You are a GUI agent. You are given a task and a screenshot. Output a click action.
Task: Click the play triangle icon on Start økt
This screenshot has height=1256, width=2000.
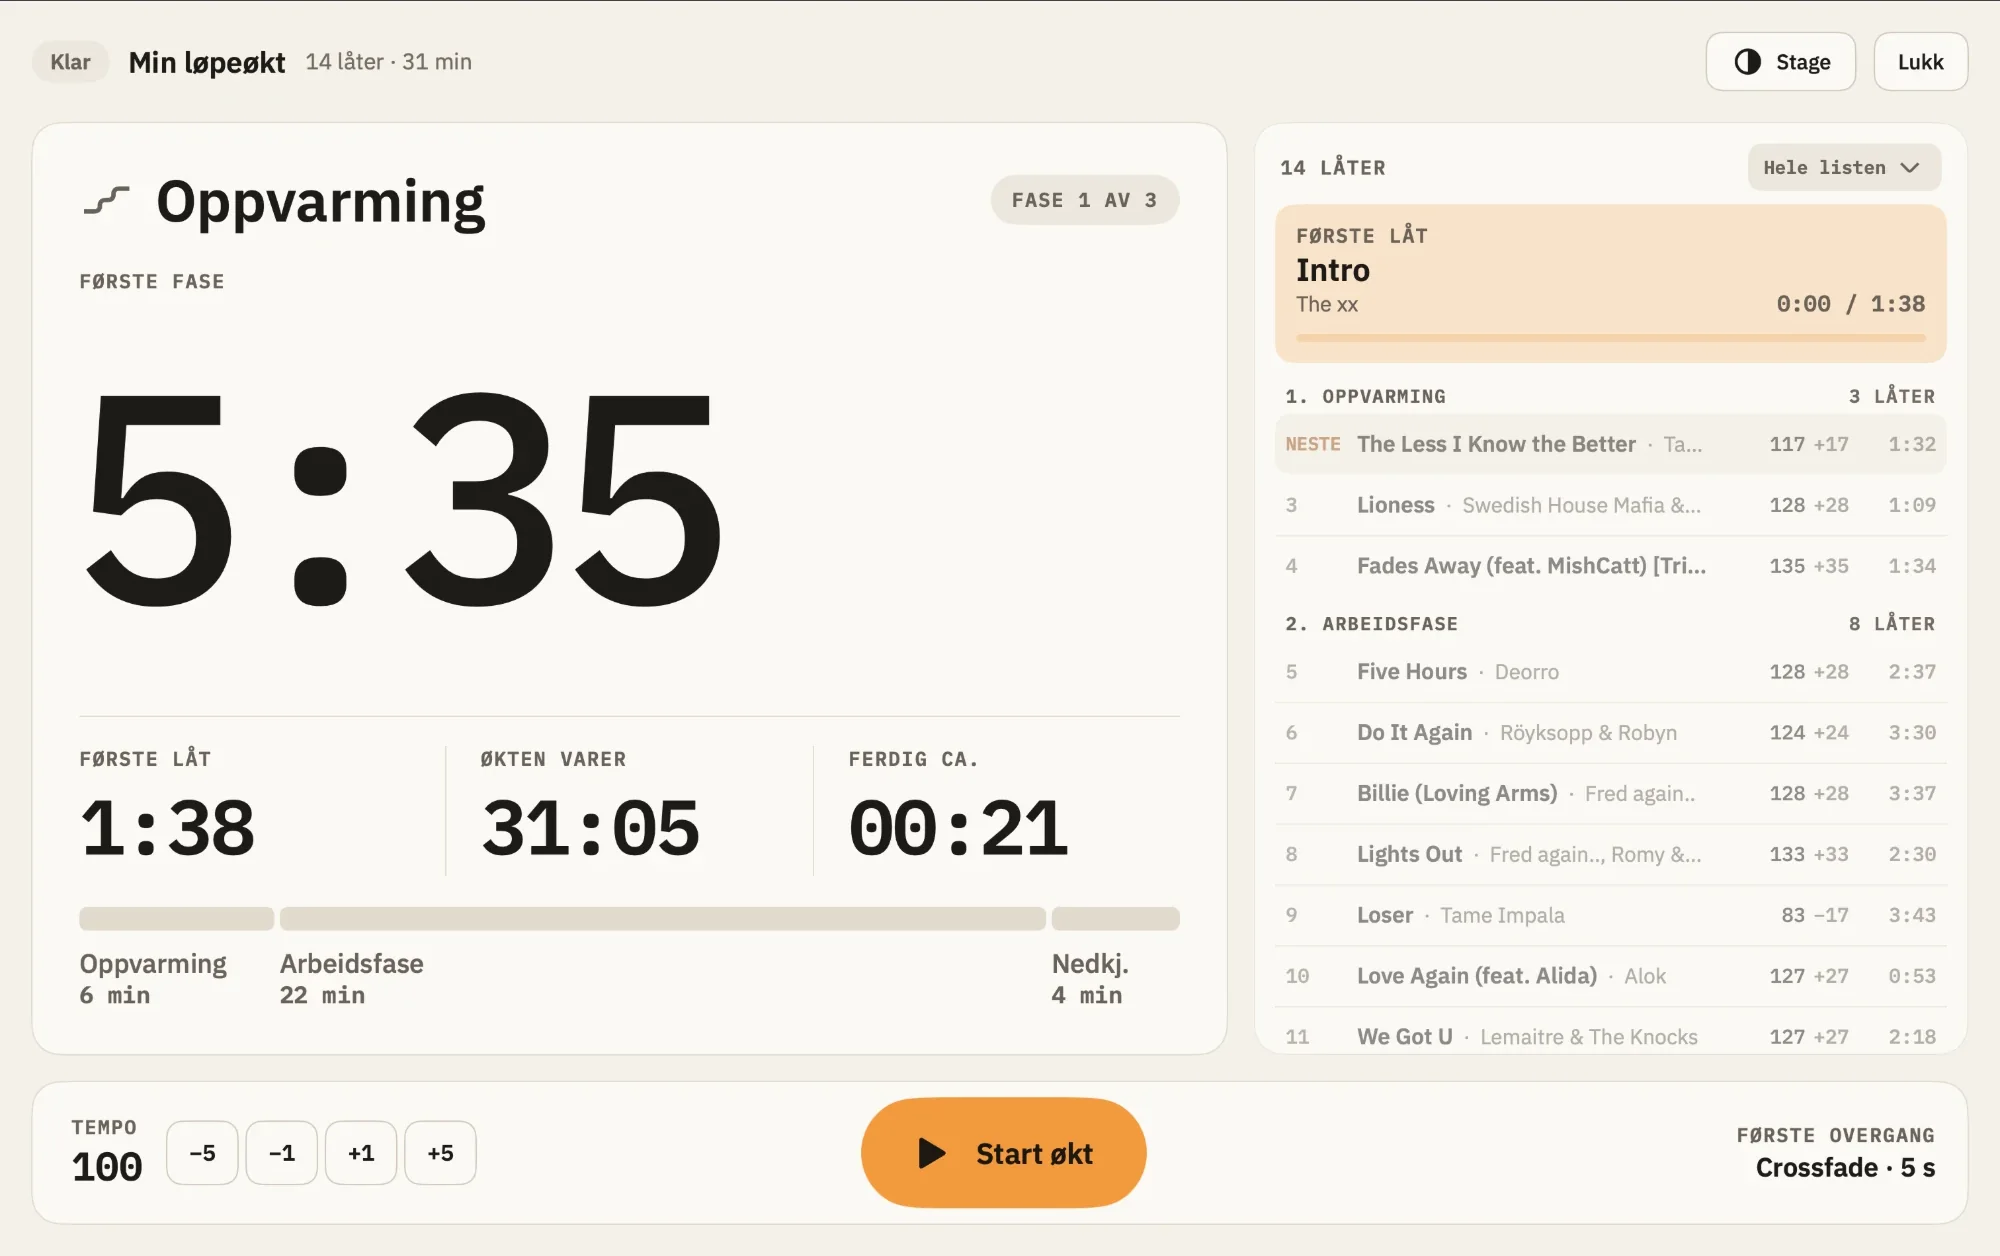932,1153
